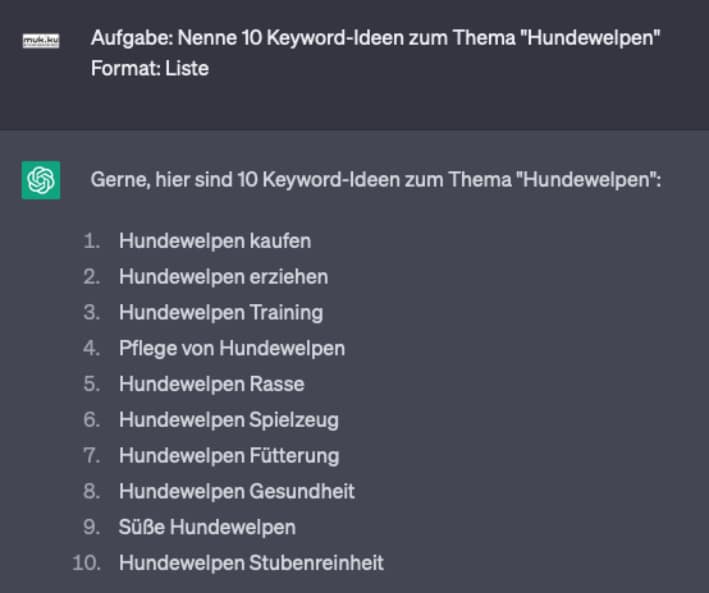This screenshot has height=593, width=709.
Task: Click list number "7." beside Hundewelpen Fütterung
Action: (92, 456)
